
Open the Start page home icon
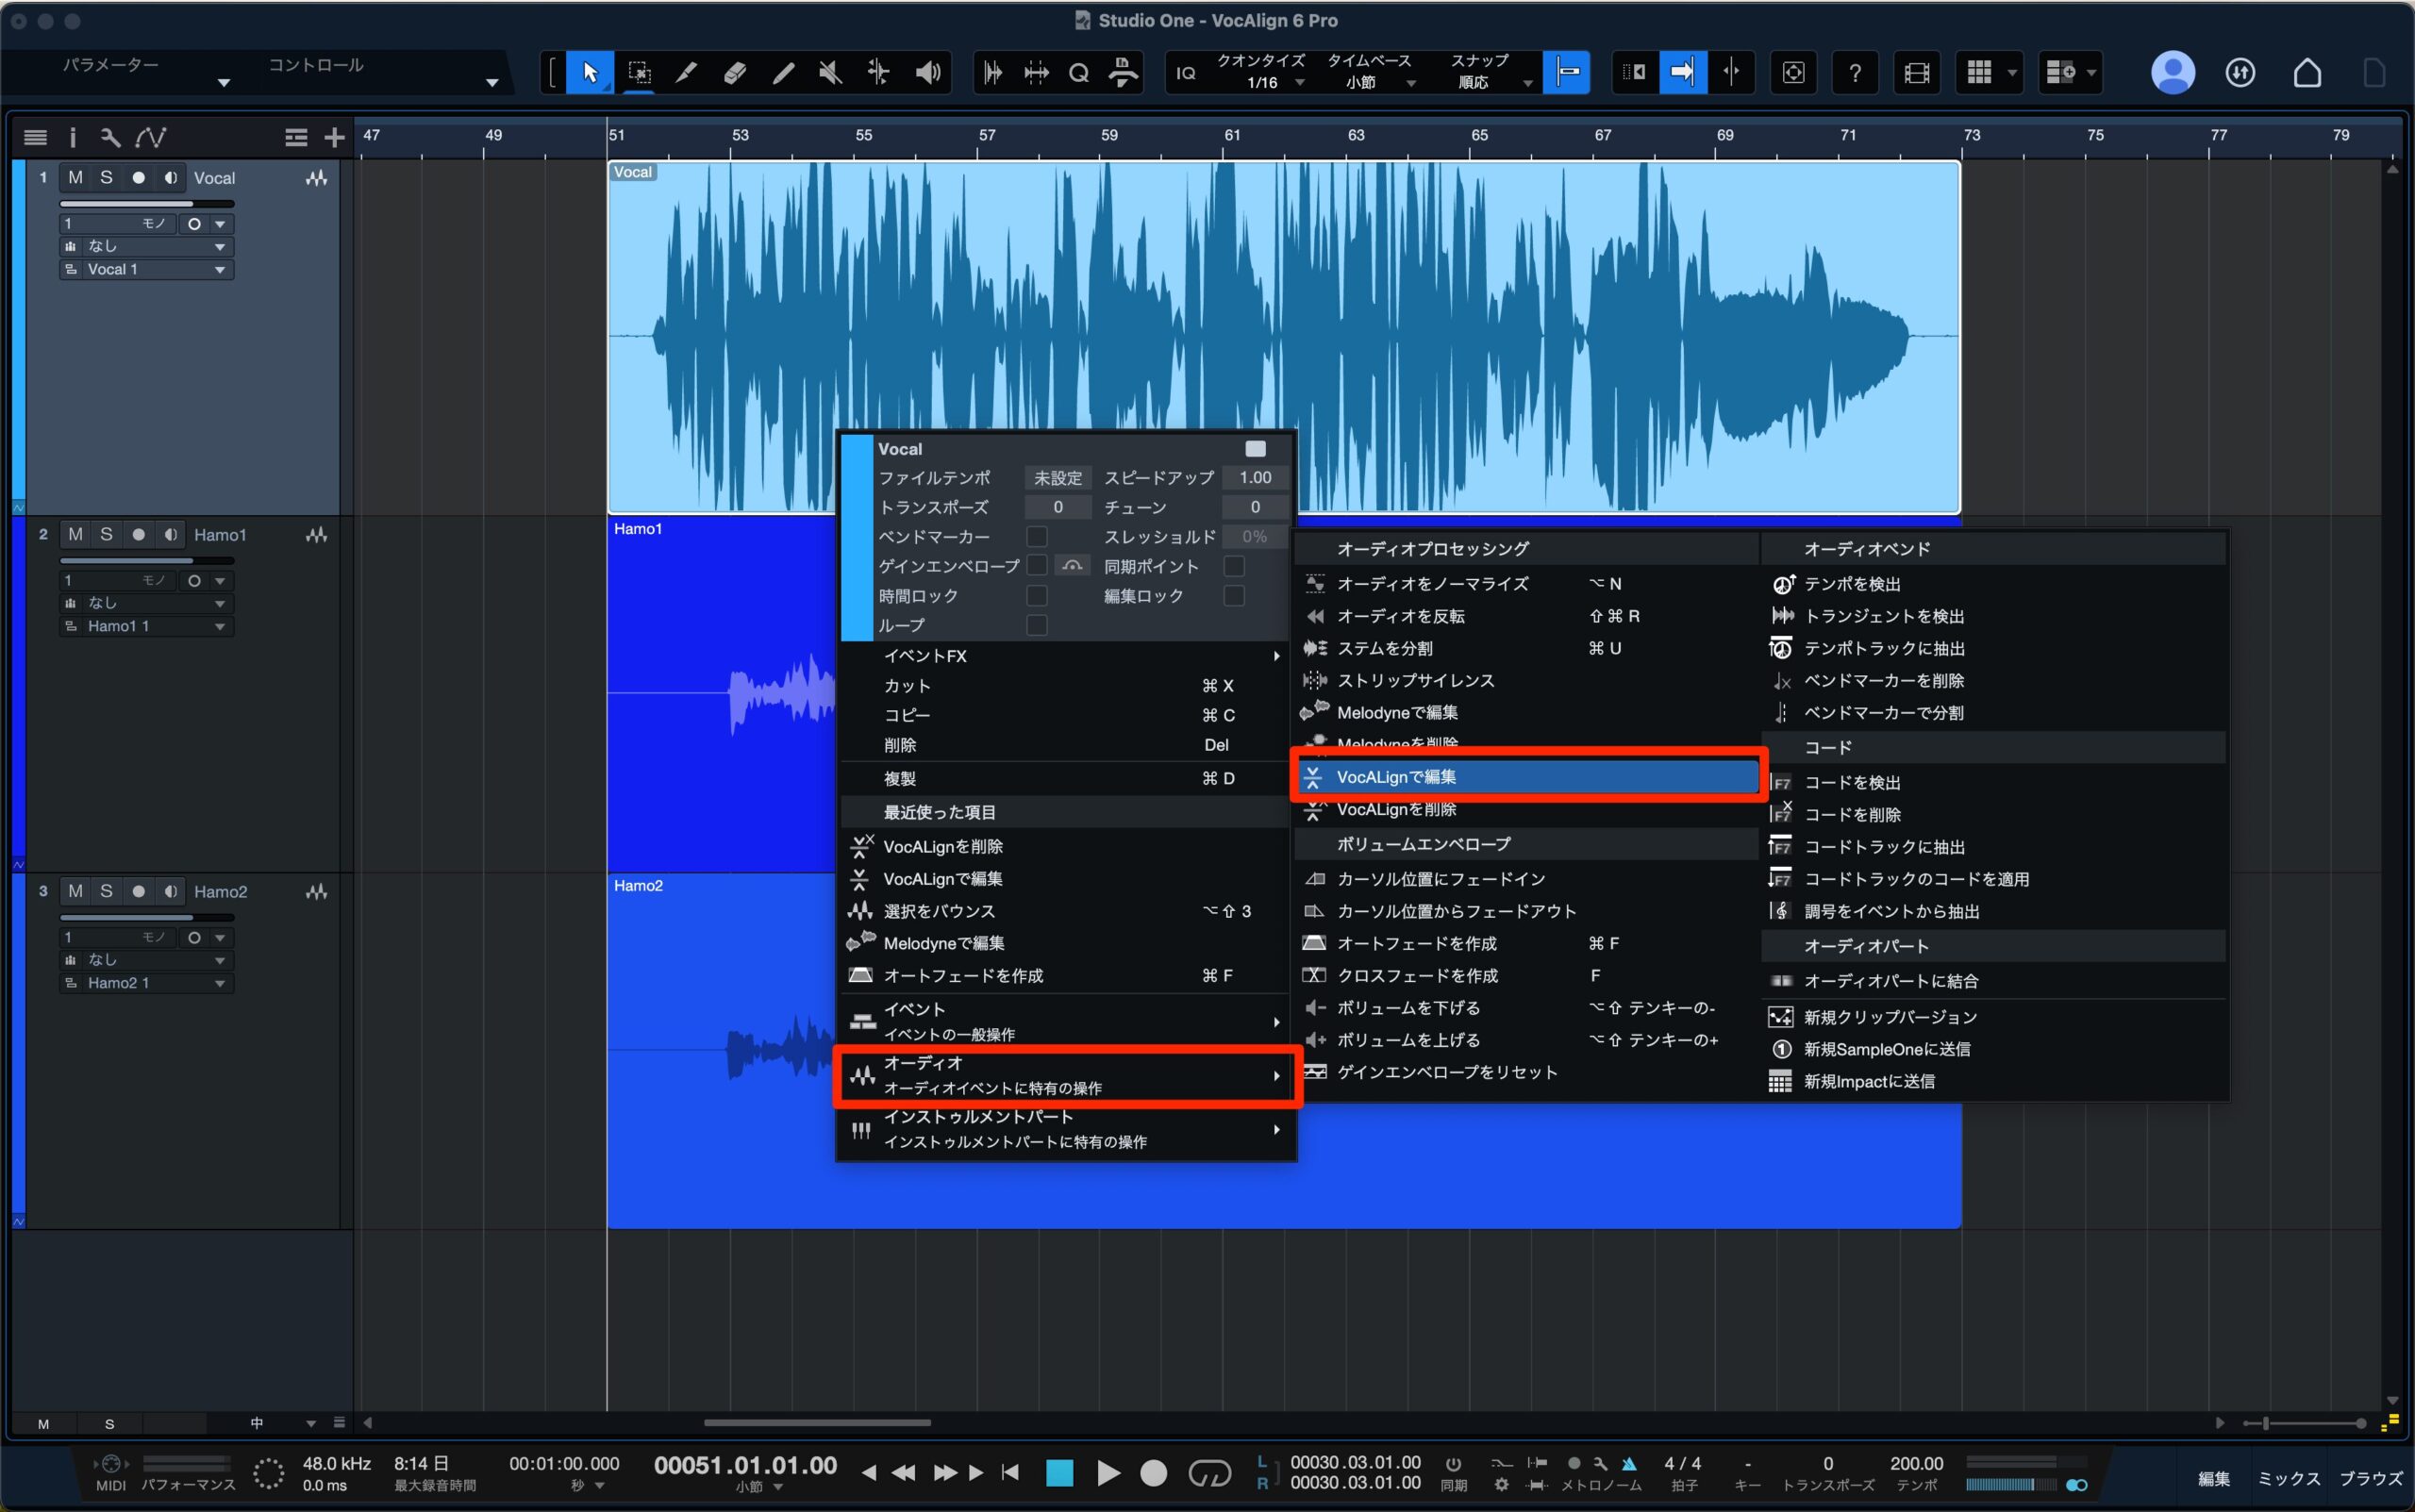(x=2307, y=72)
